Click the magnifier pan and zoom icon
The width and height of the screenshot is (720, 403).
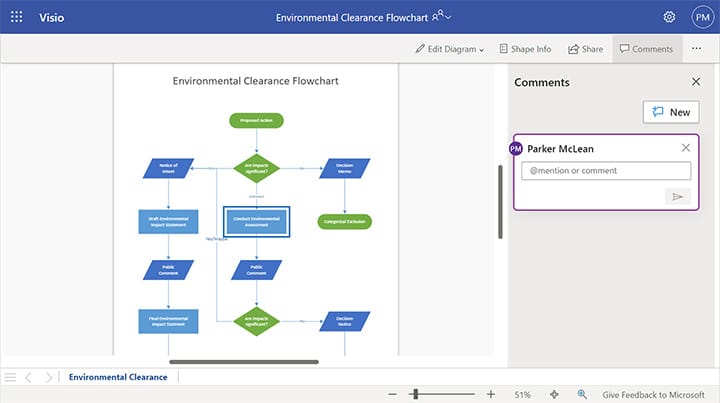click(582, 395)
